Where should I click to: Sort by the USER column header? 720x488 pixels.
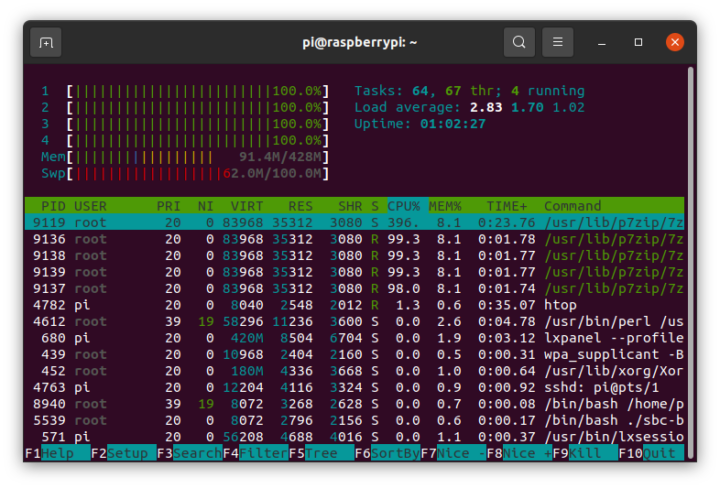(90, 206)
